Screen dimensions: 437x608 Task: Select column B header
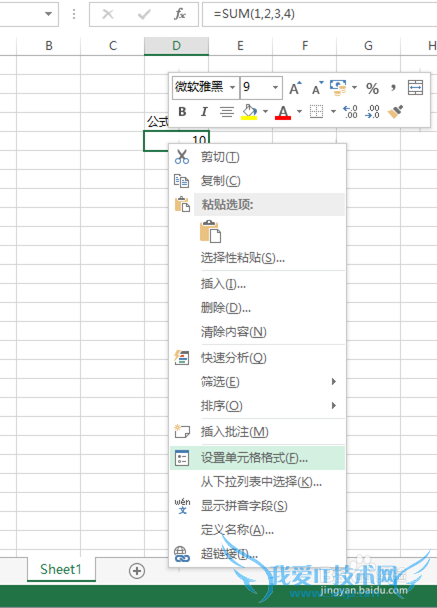click(49, 46)
